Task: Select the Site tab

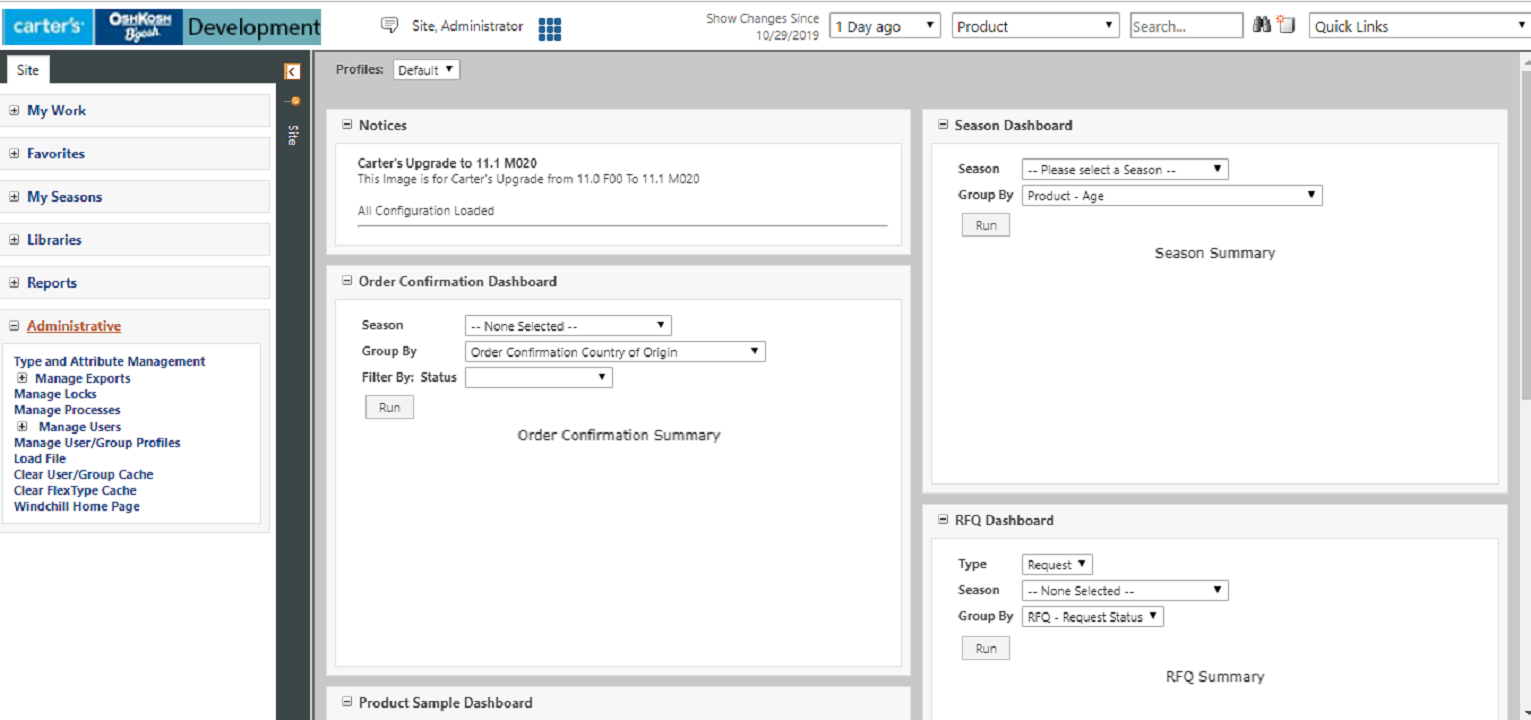Action: point(28,70)
